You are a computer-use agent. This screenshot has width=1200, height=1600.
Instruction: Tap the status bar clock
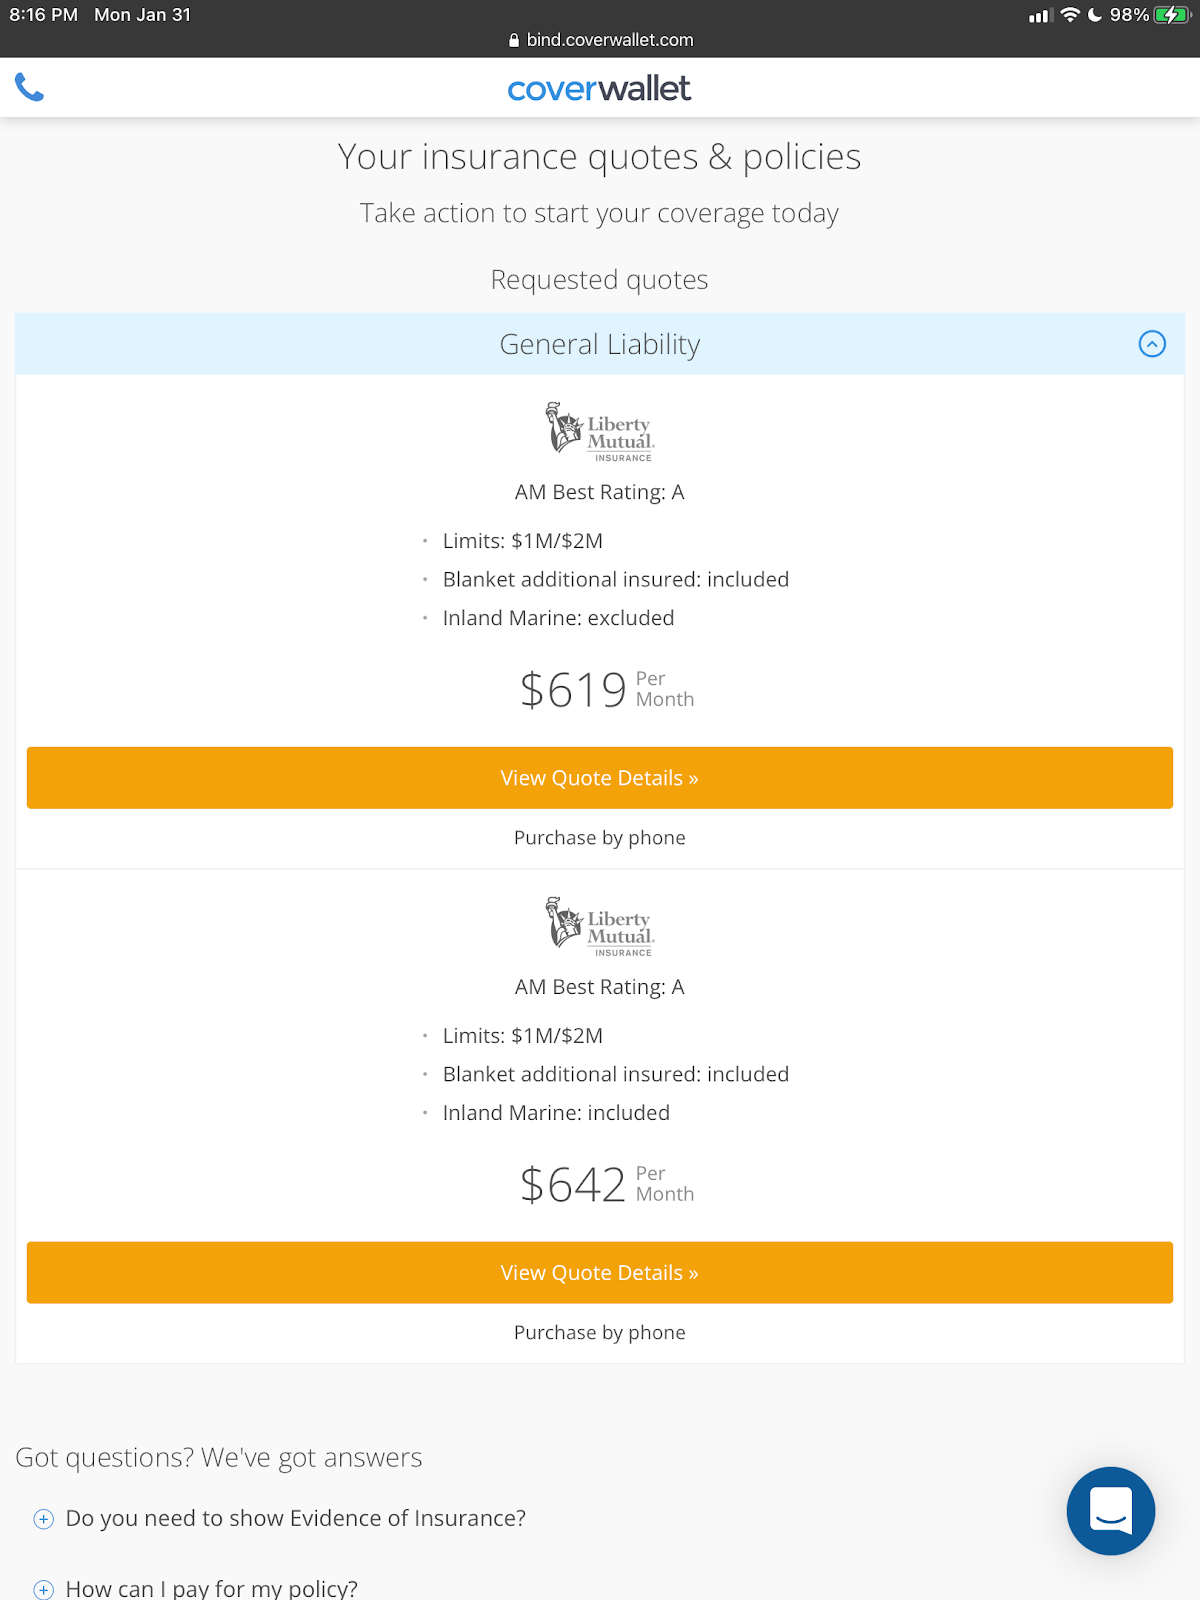(43, 15)
